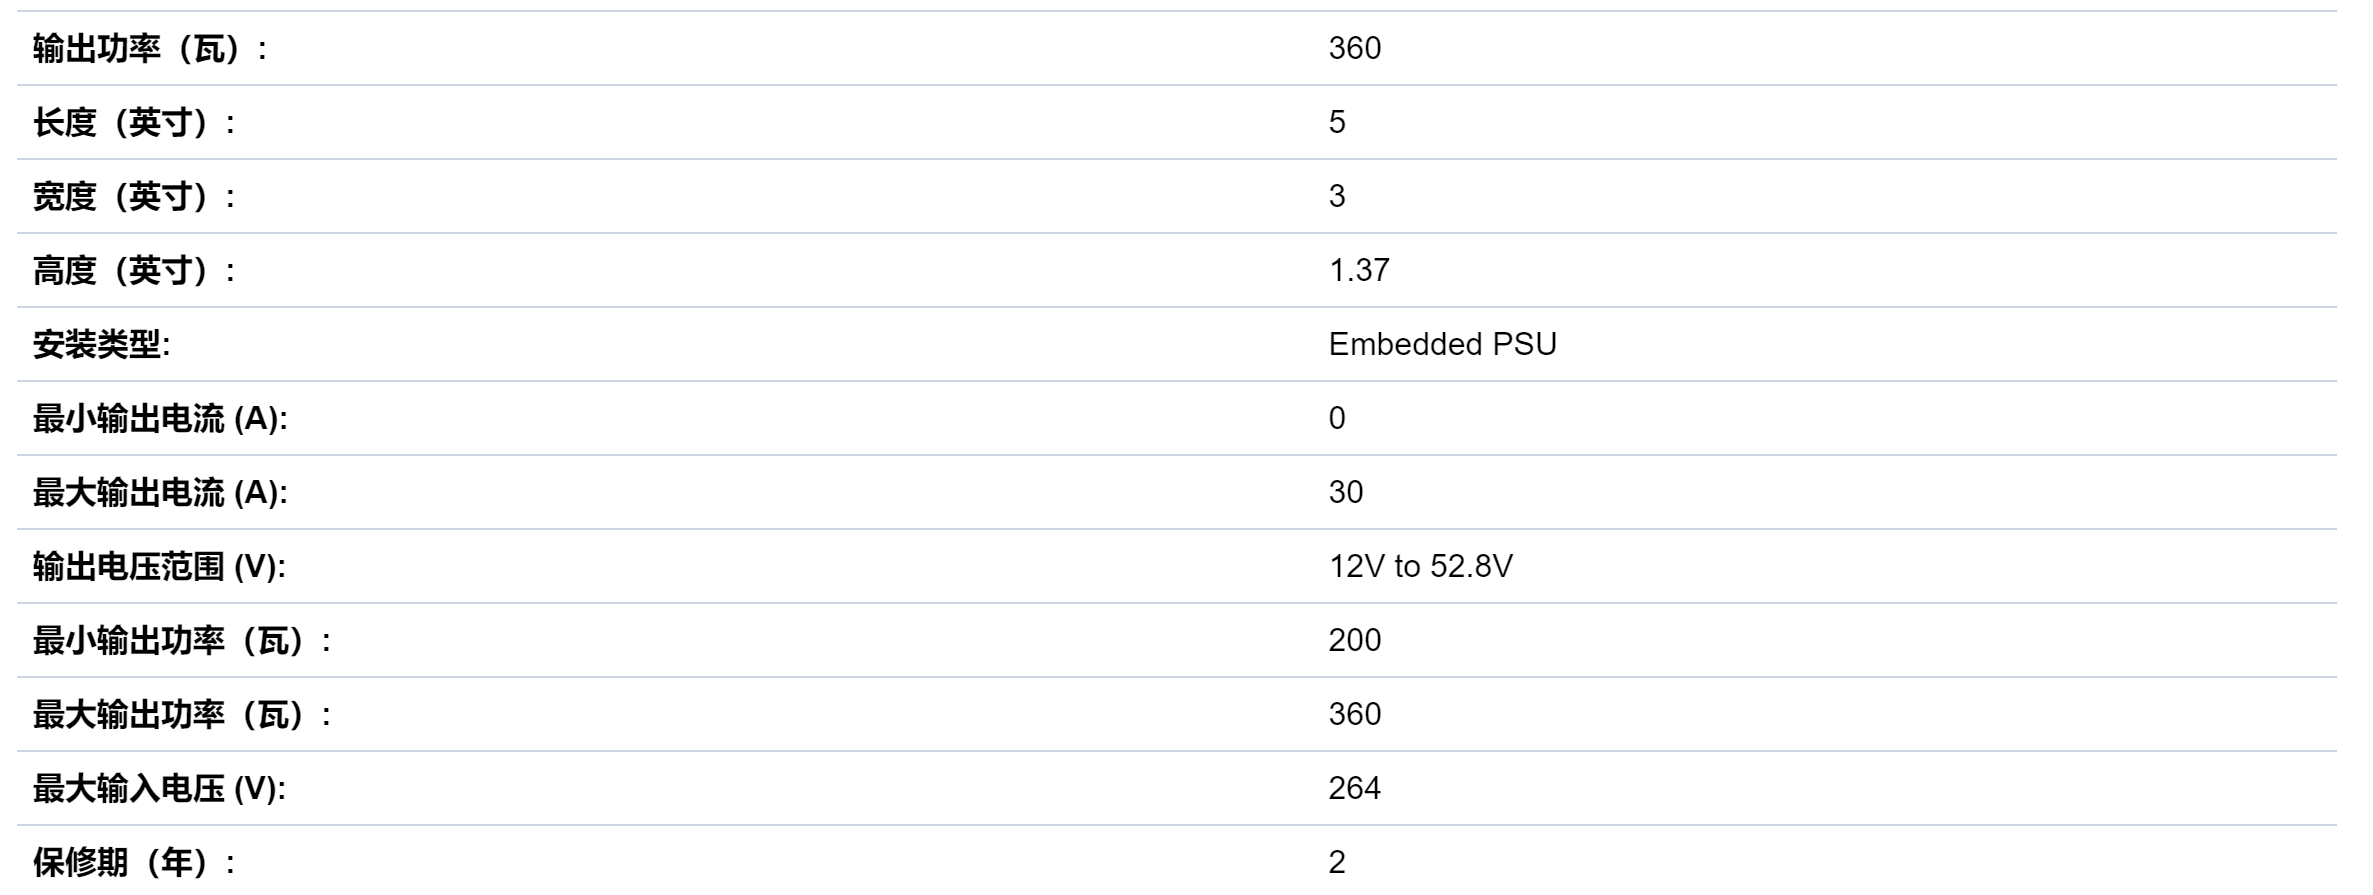Select the max output current value 30

point(1345,493)
